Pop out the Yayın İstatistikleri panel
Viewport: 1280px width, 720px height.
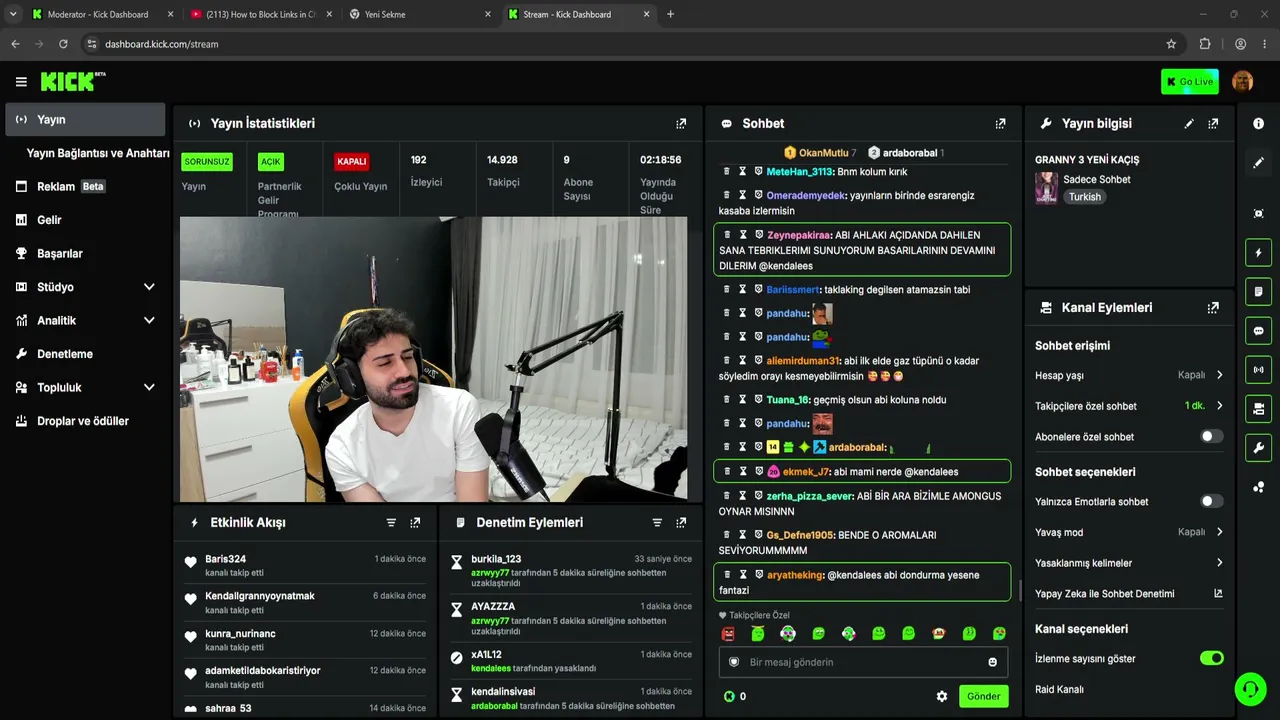coord(681,124)
